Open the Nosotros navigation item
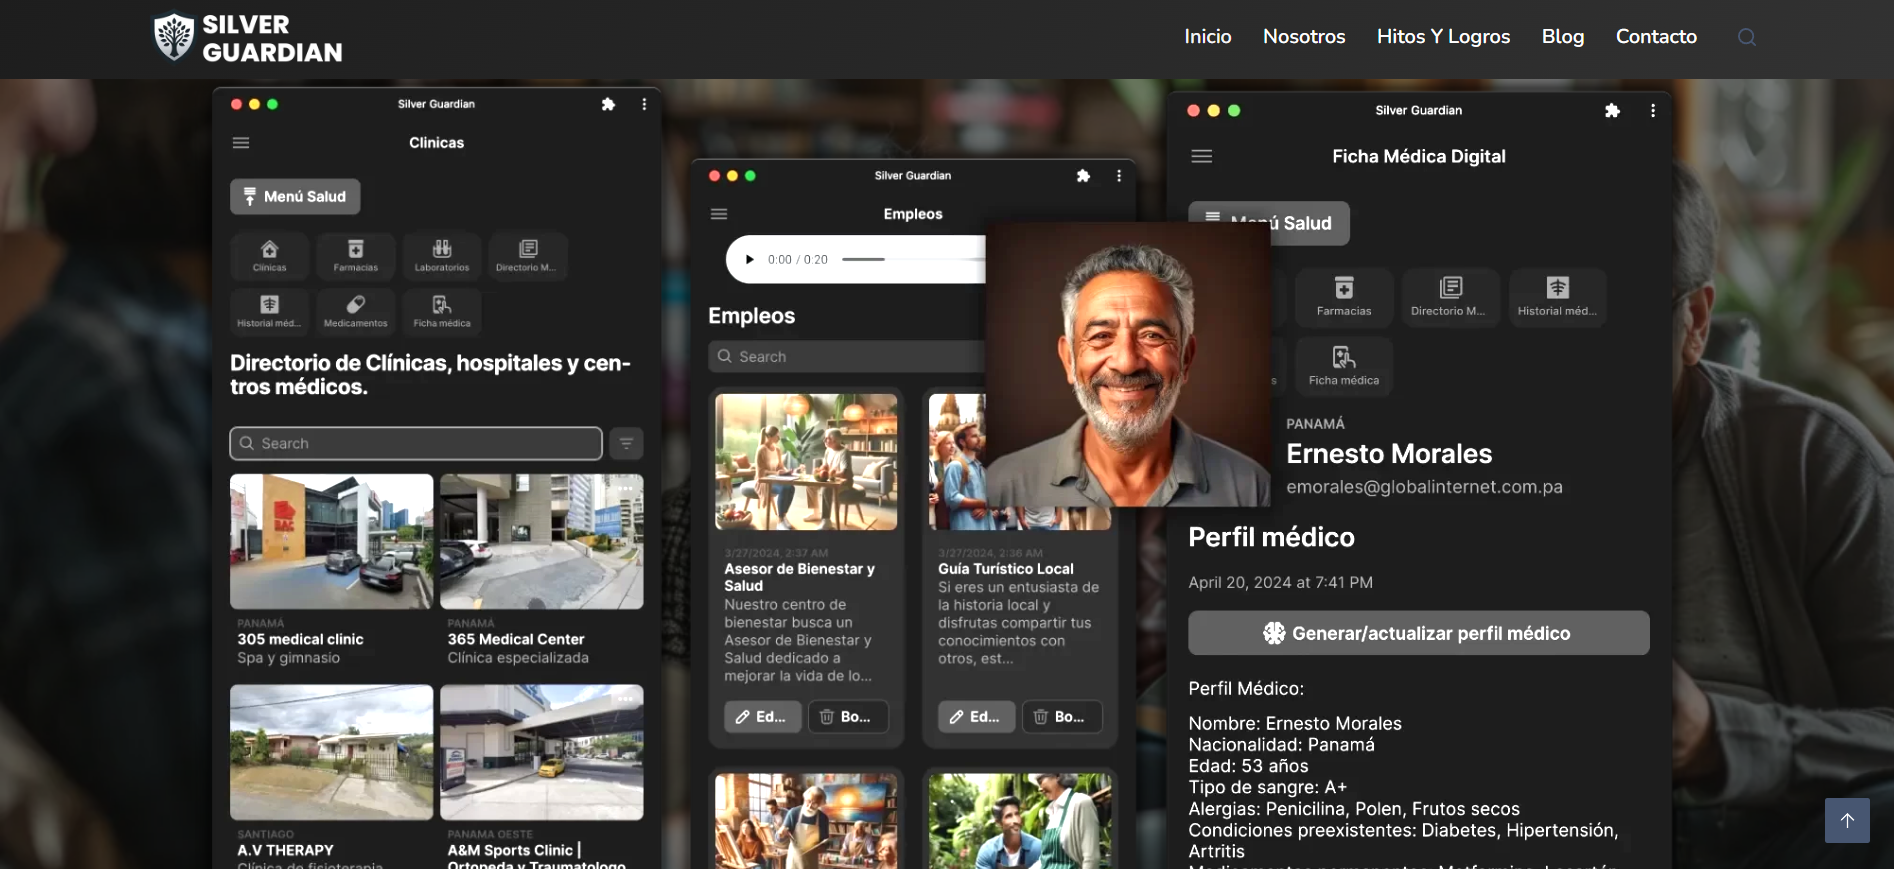Screen dimensions: 1894x869 [x=1304, y=37]
